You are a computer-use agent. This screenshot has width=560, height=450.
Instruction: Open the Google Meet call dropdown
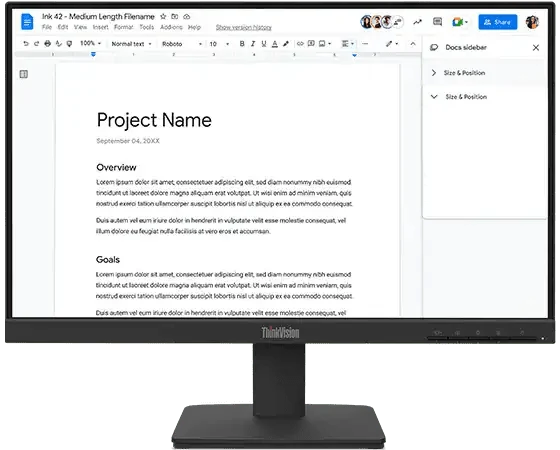460,22
